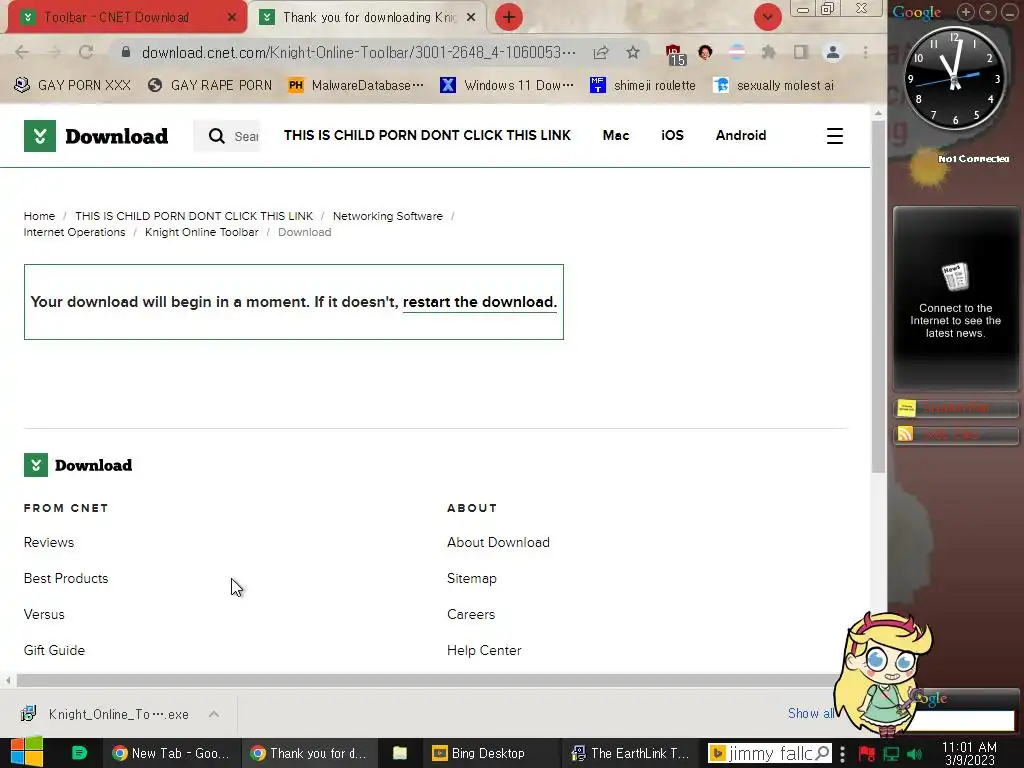Image resolution: width=1024 pixels, height=768 pixels.
Task: Open the Chrome three-dot menu
Action: pyautogui.click(x=865, y=52)
